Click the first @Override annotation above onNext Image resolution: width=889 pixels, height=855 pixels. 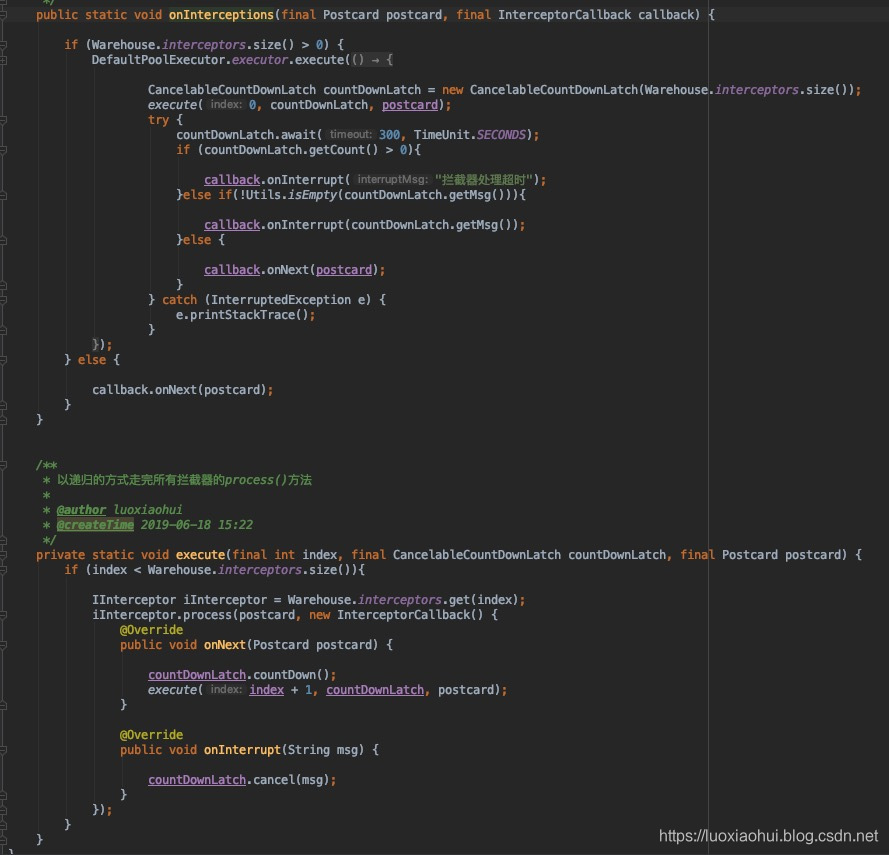151,630
